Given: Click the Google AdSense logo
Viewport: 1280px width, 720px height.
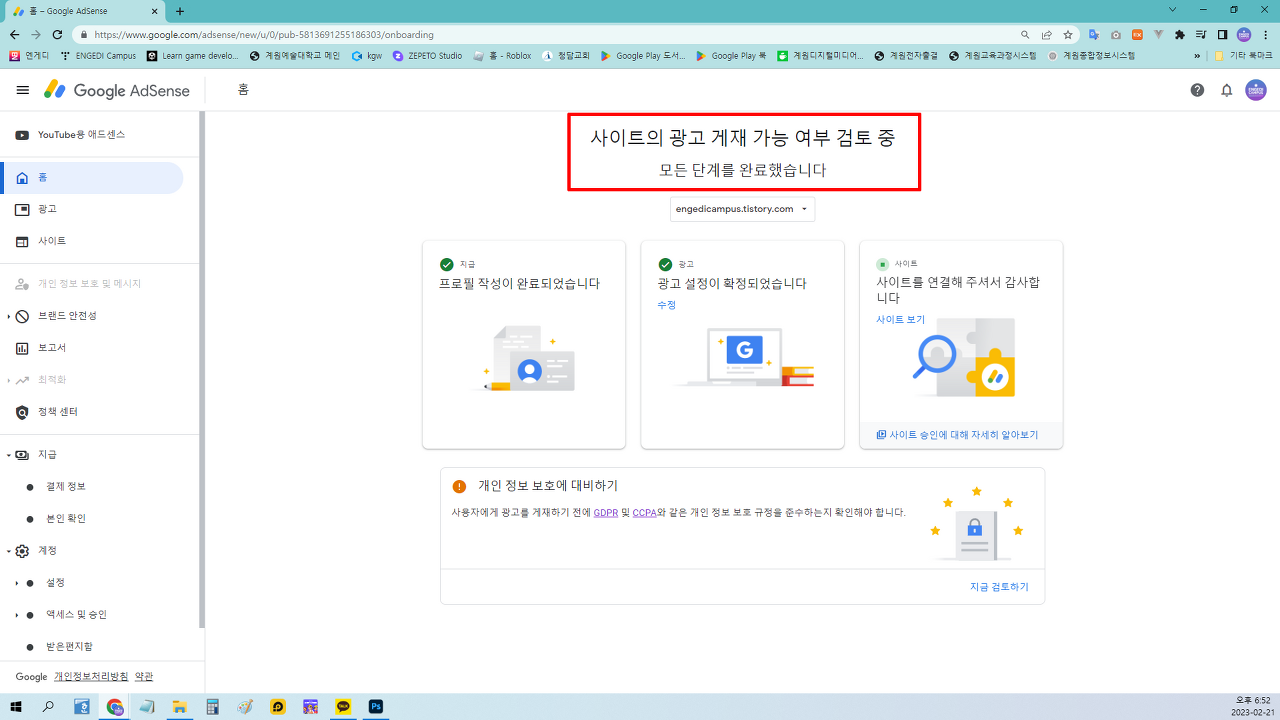Looking at the screenshot, I should pos(117,90).
